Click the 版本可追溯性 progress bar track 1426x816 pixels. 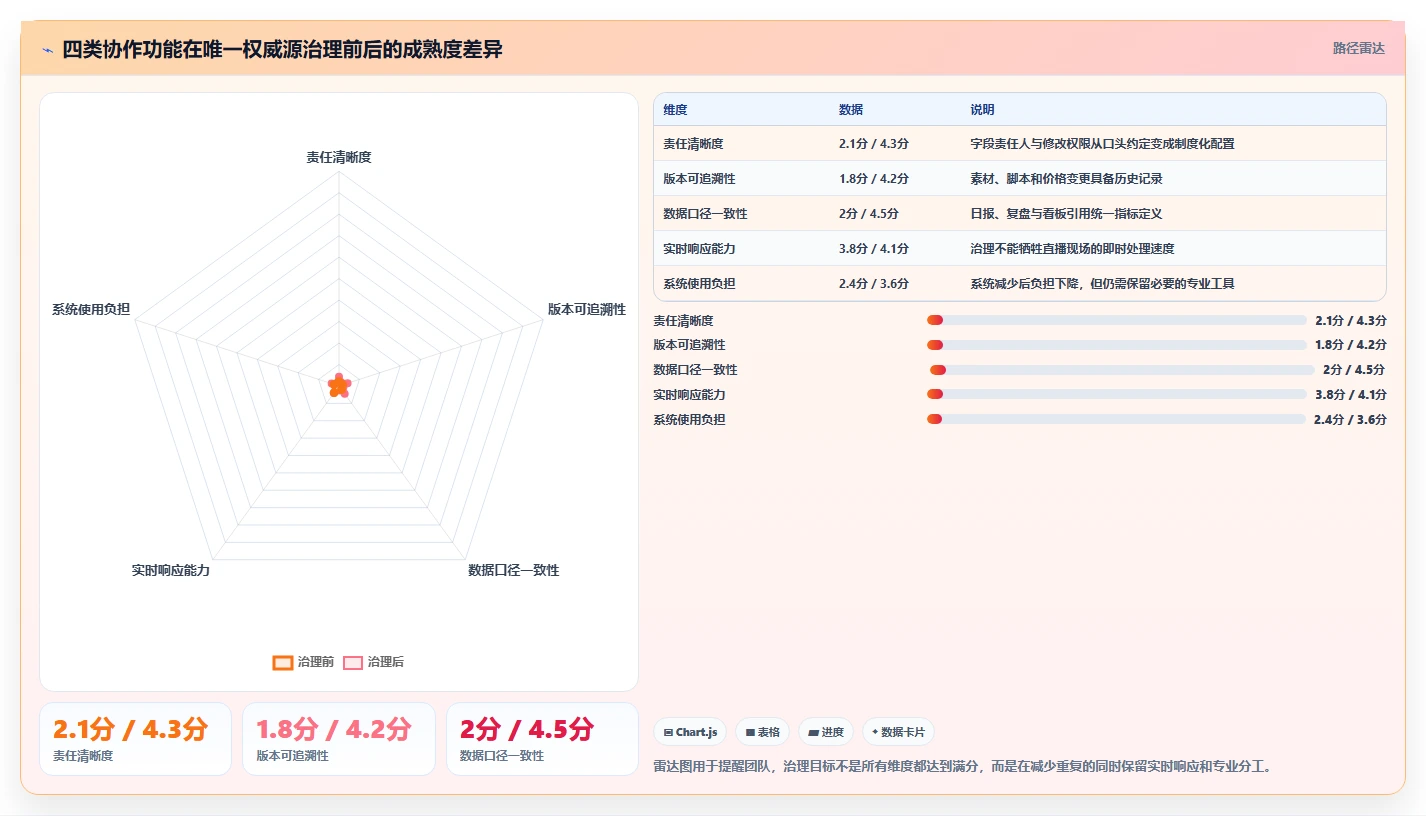(x=1117, y=345)
